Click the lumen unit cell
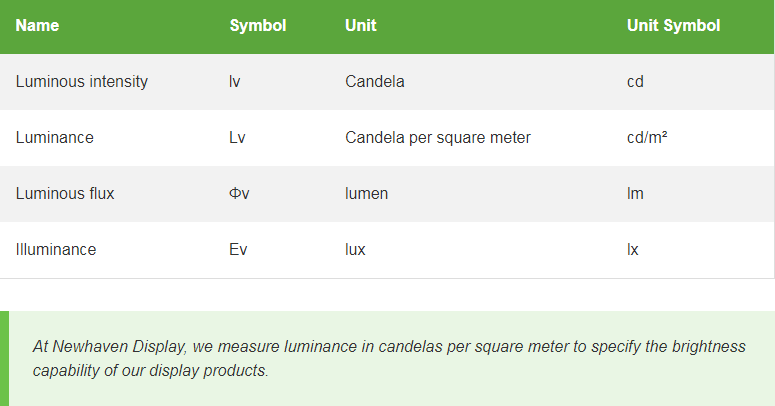The image size is (775, 406). coord(366,193)
